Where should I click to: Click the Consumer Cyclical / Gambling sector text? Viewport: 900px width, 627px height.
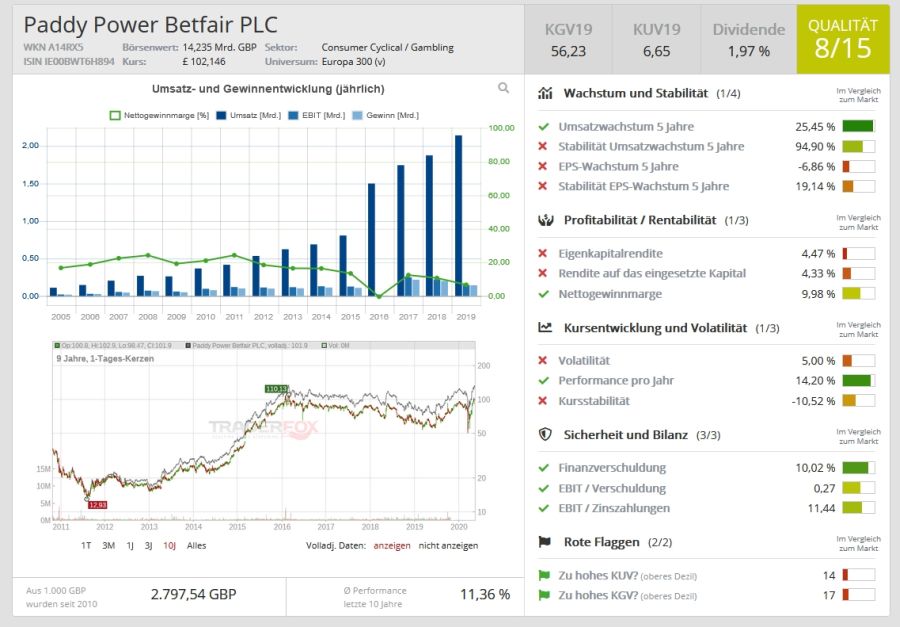pos(387,47)
